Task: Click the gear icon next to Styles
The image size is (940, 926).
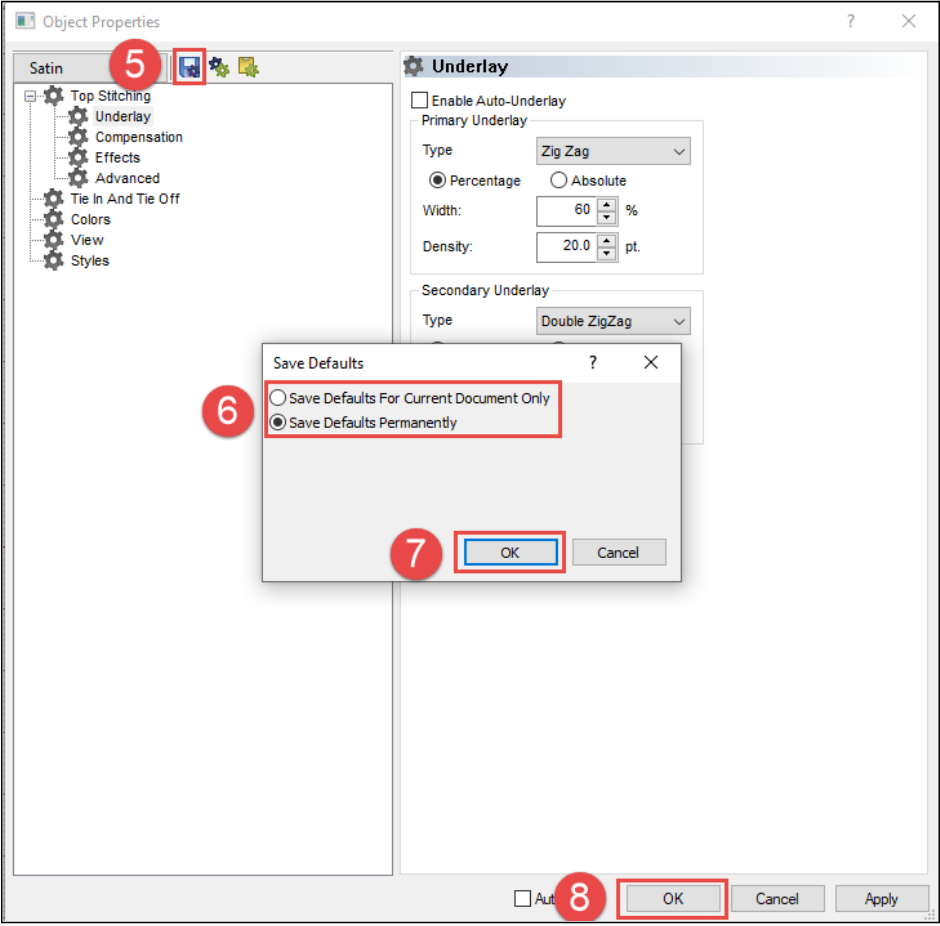Action: click(x=51, y=260)
